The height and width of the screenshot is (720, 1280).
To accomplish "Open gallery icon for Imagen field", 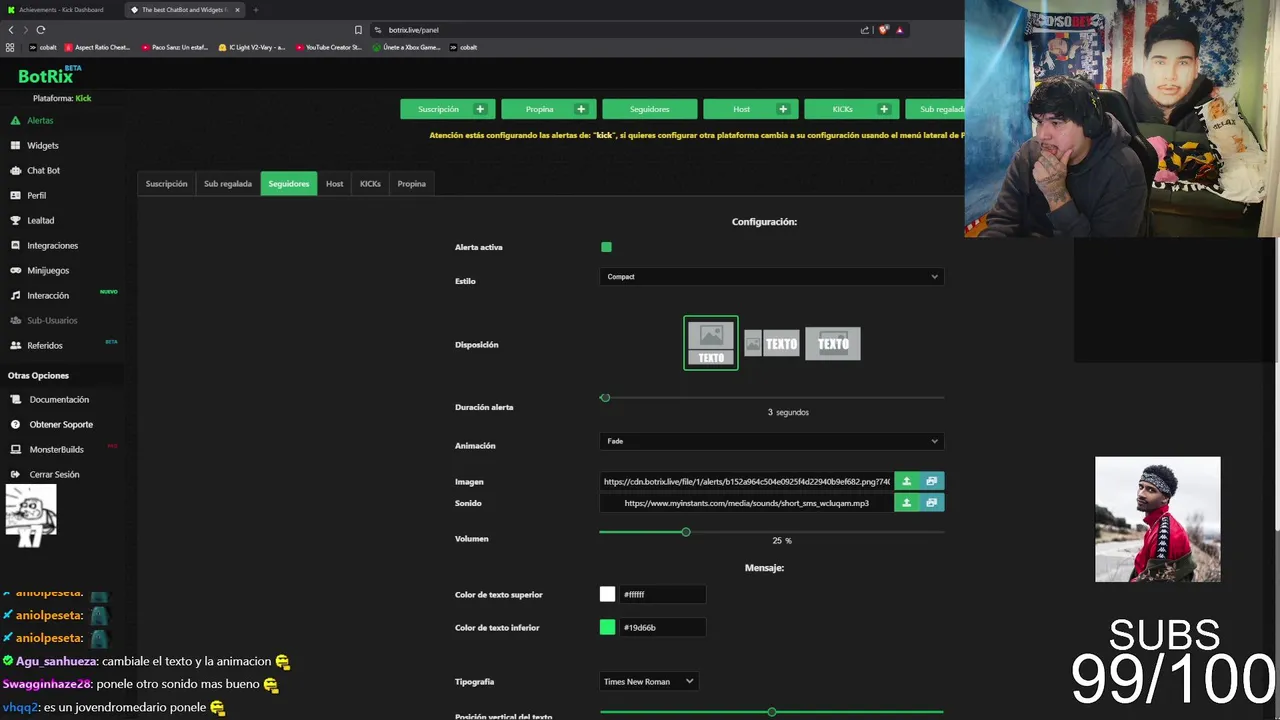I will pos(932,481).
